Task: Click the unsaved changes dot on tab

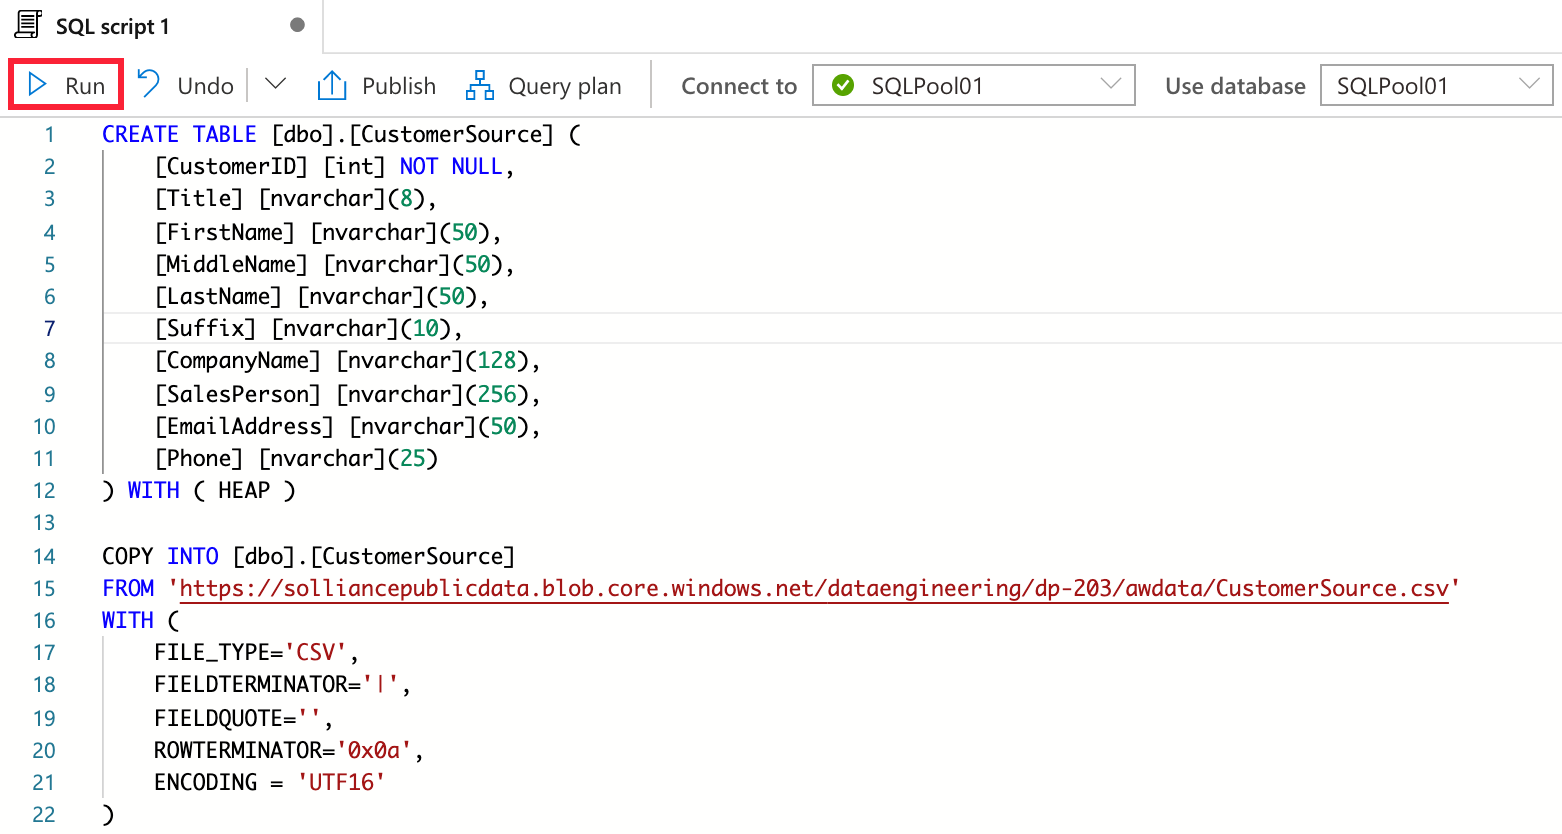Action: (297, 25)
